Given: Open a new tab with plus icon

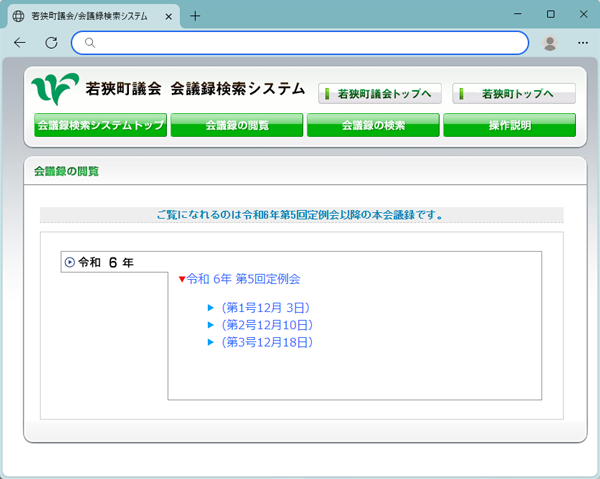Looking at the screenshot, I should pos(195,16).
